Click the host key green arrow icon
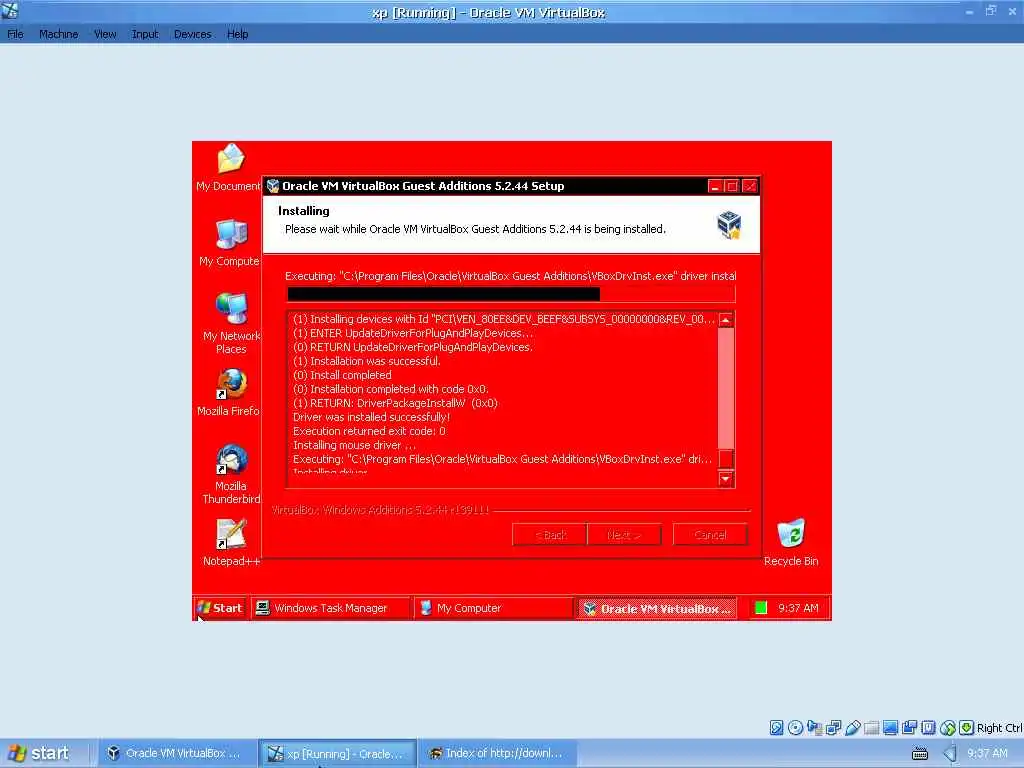This screenshot has width=1024, height=768. [x=967, y=728]
